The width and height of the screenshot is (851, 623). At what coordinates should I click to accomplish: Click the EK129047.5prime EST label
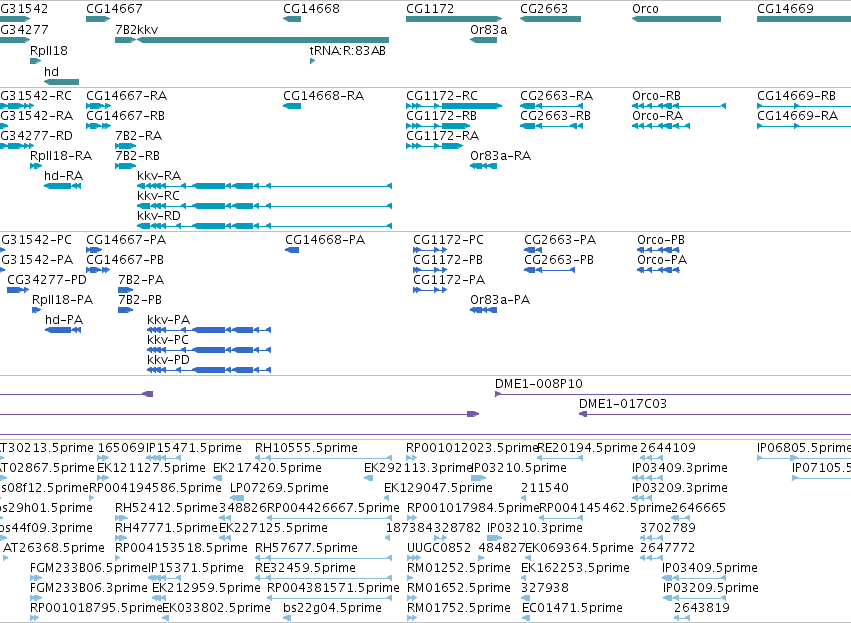(438, 488)
